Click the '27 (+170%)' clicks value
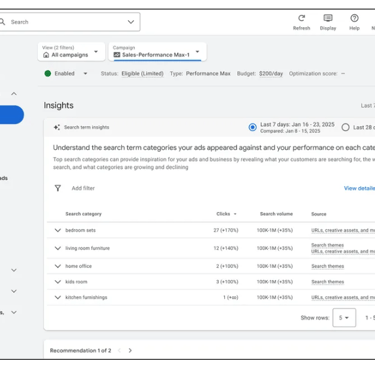Viewport: 375px width, 366px height. click(x=226, y=230)
